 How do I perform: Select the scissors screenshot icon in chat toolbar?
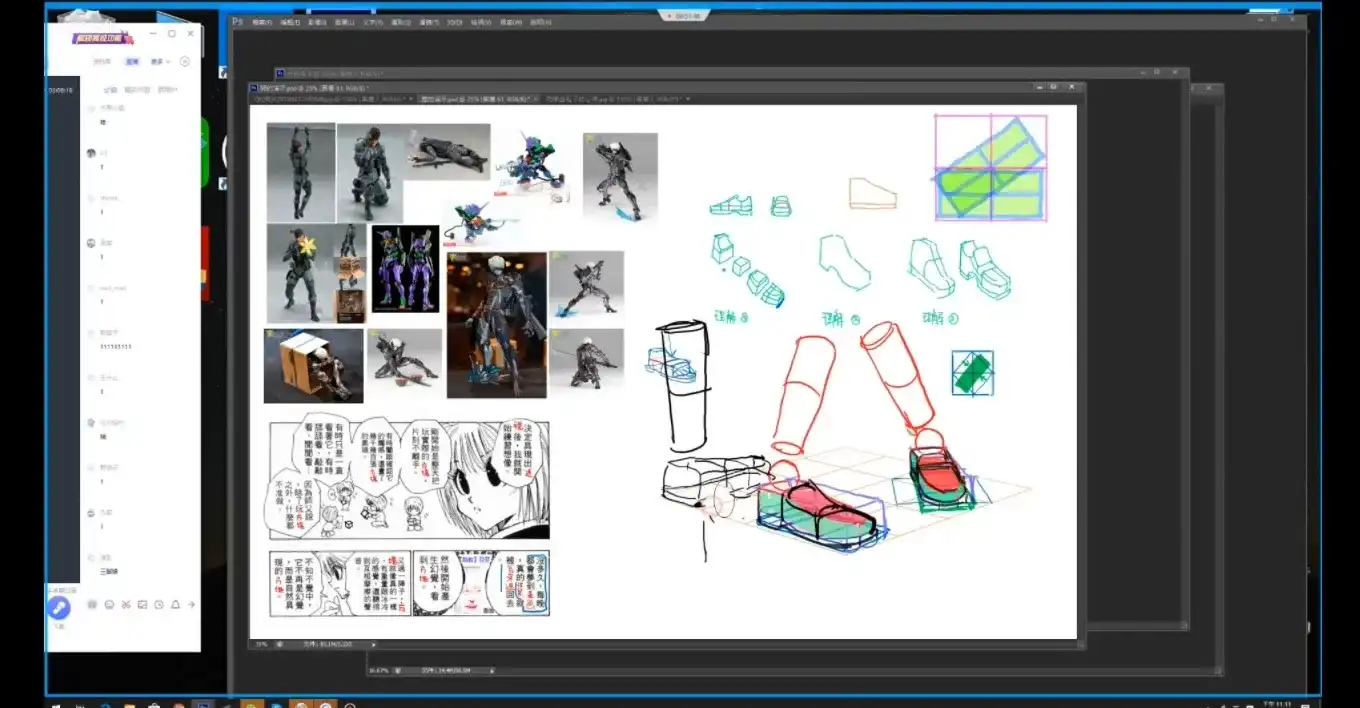tap(126, 605)
